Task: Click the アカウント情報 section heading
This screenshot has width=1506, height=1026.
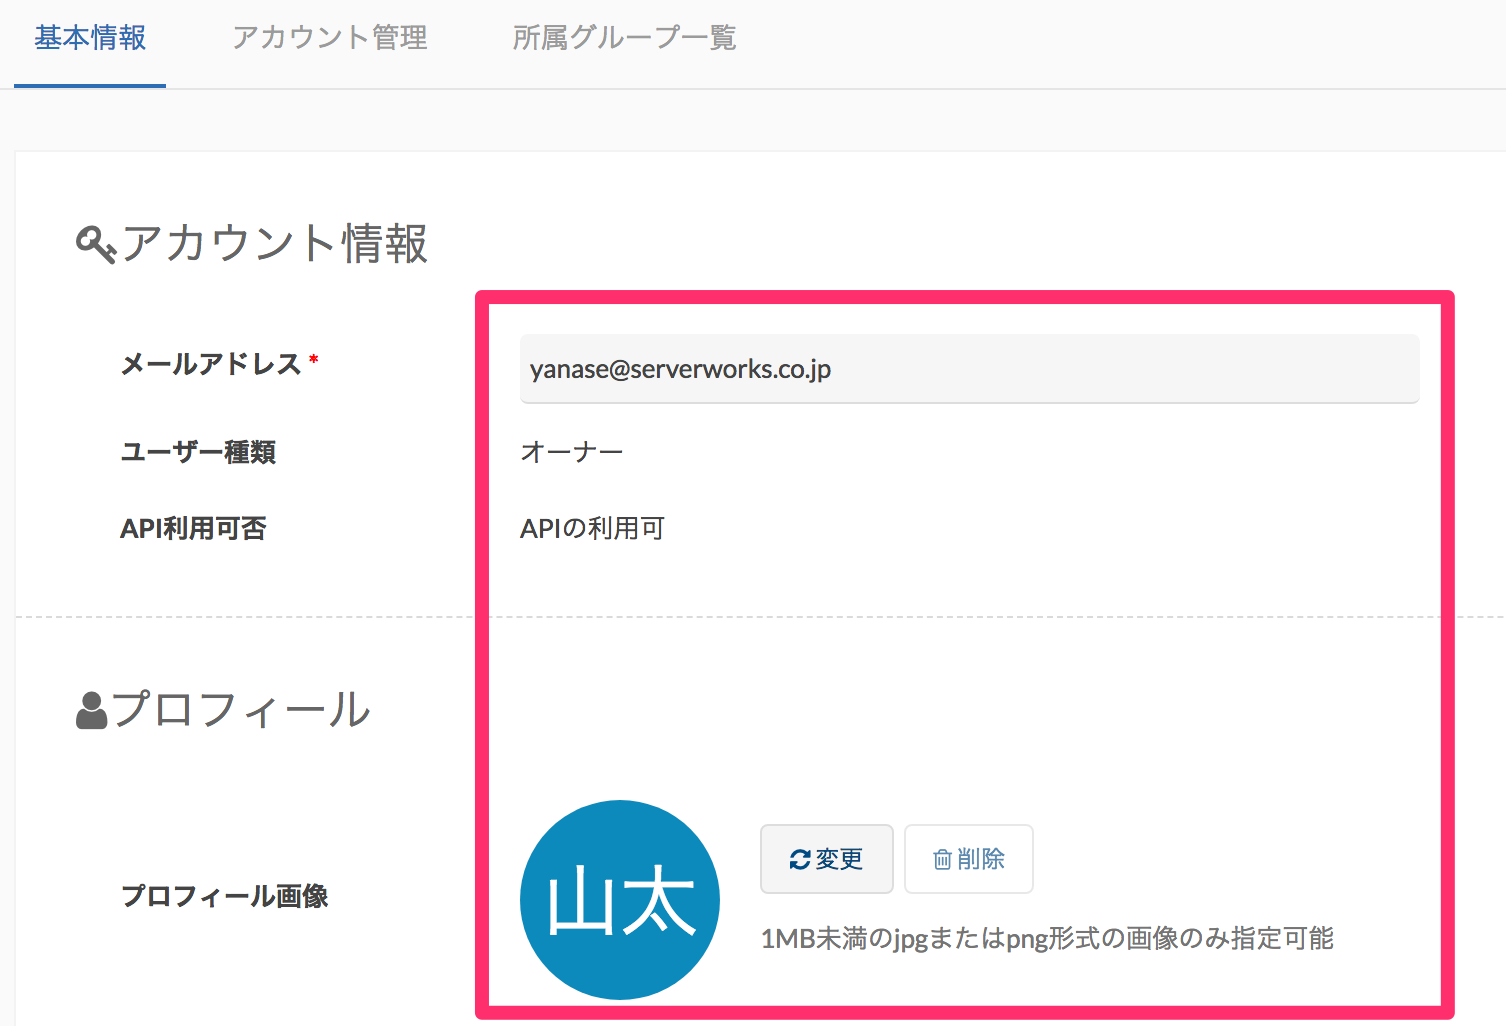Action: [x=275, y=244]
